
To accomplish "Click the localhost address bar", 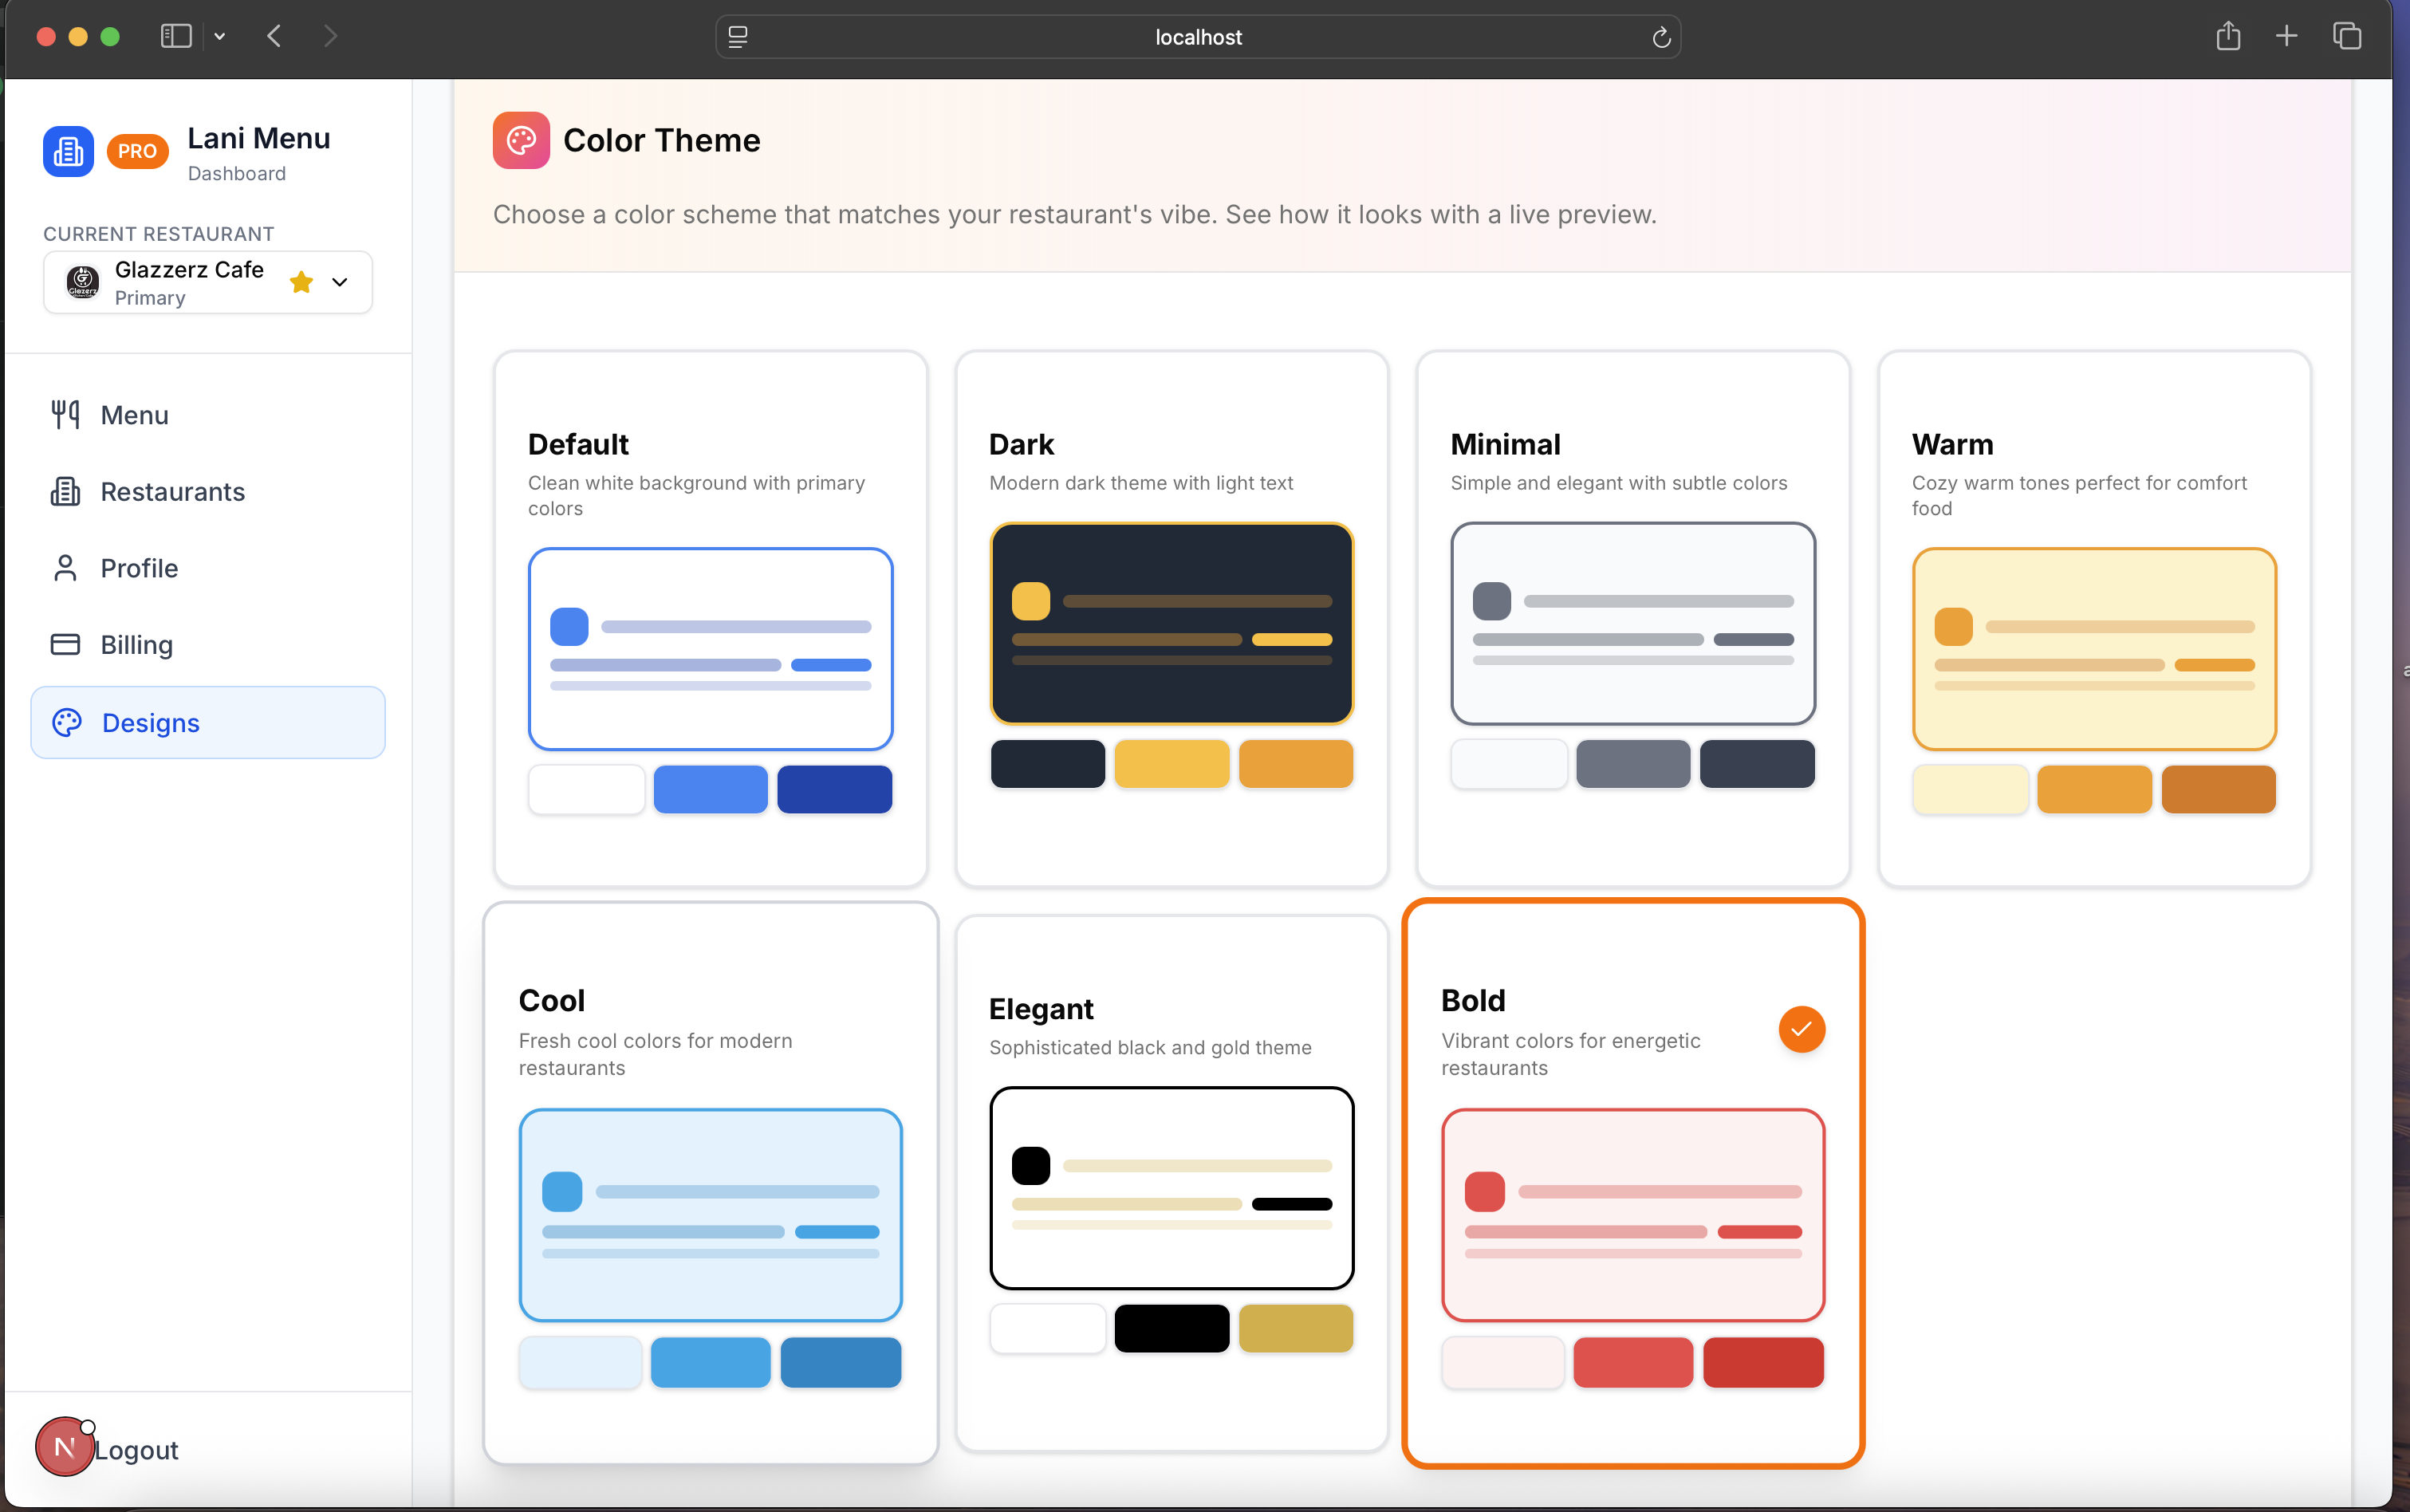I will coord(1197,37).
